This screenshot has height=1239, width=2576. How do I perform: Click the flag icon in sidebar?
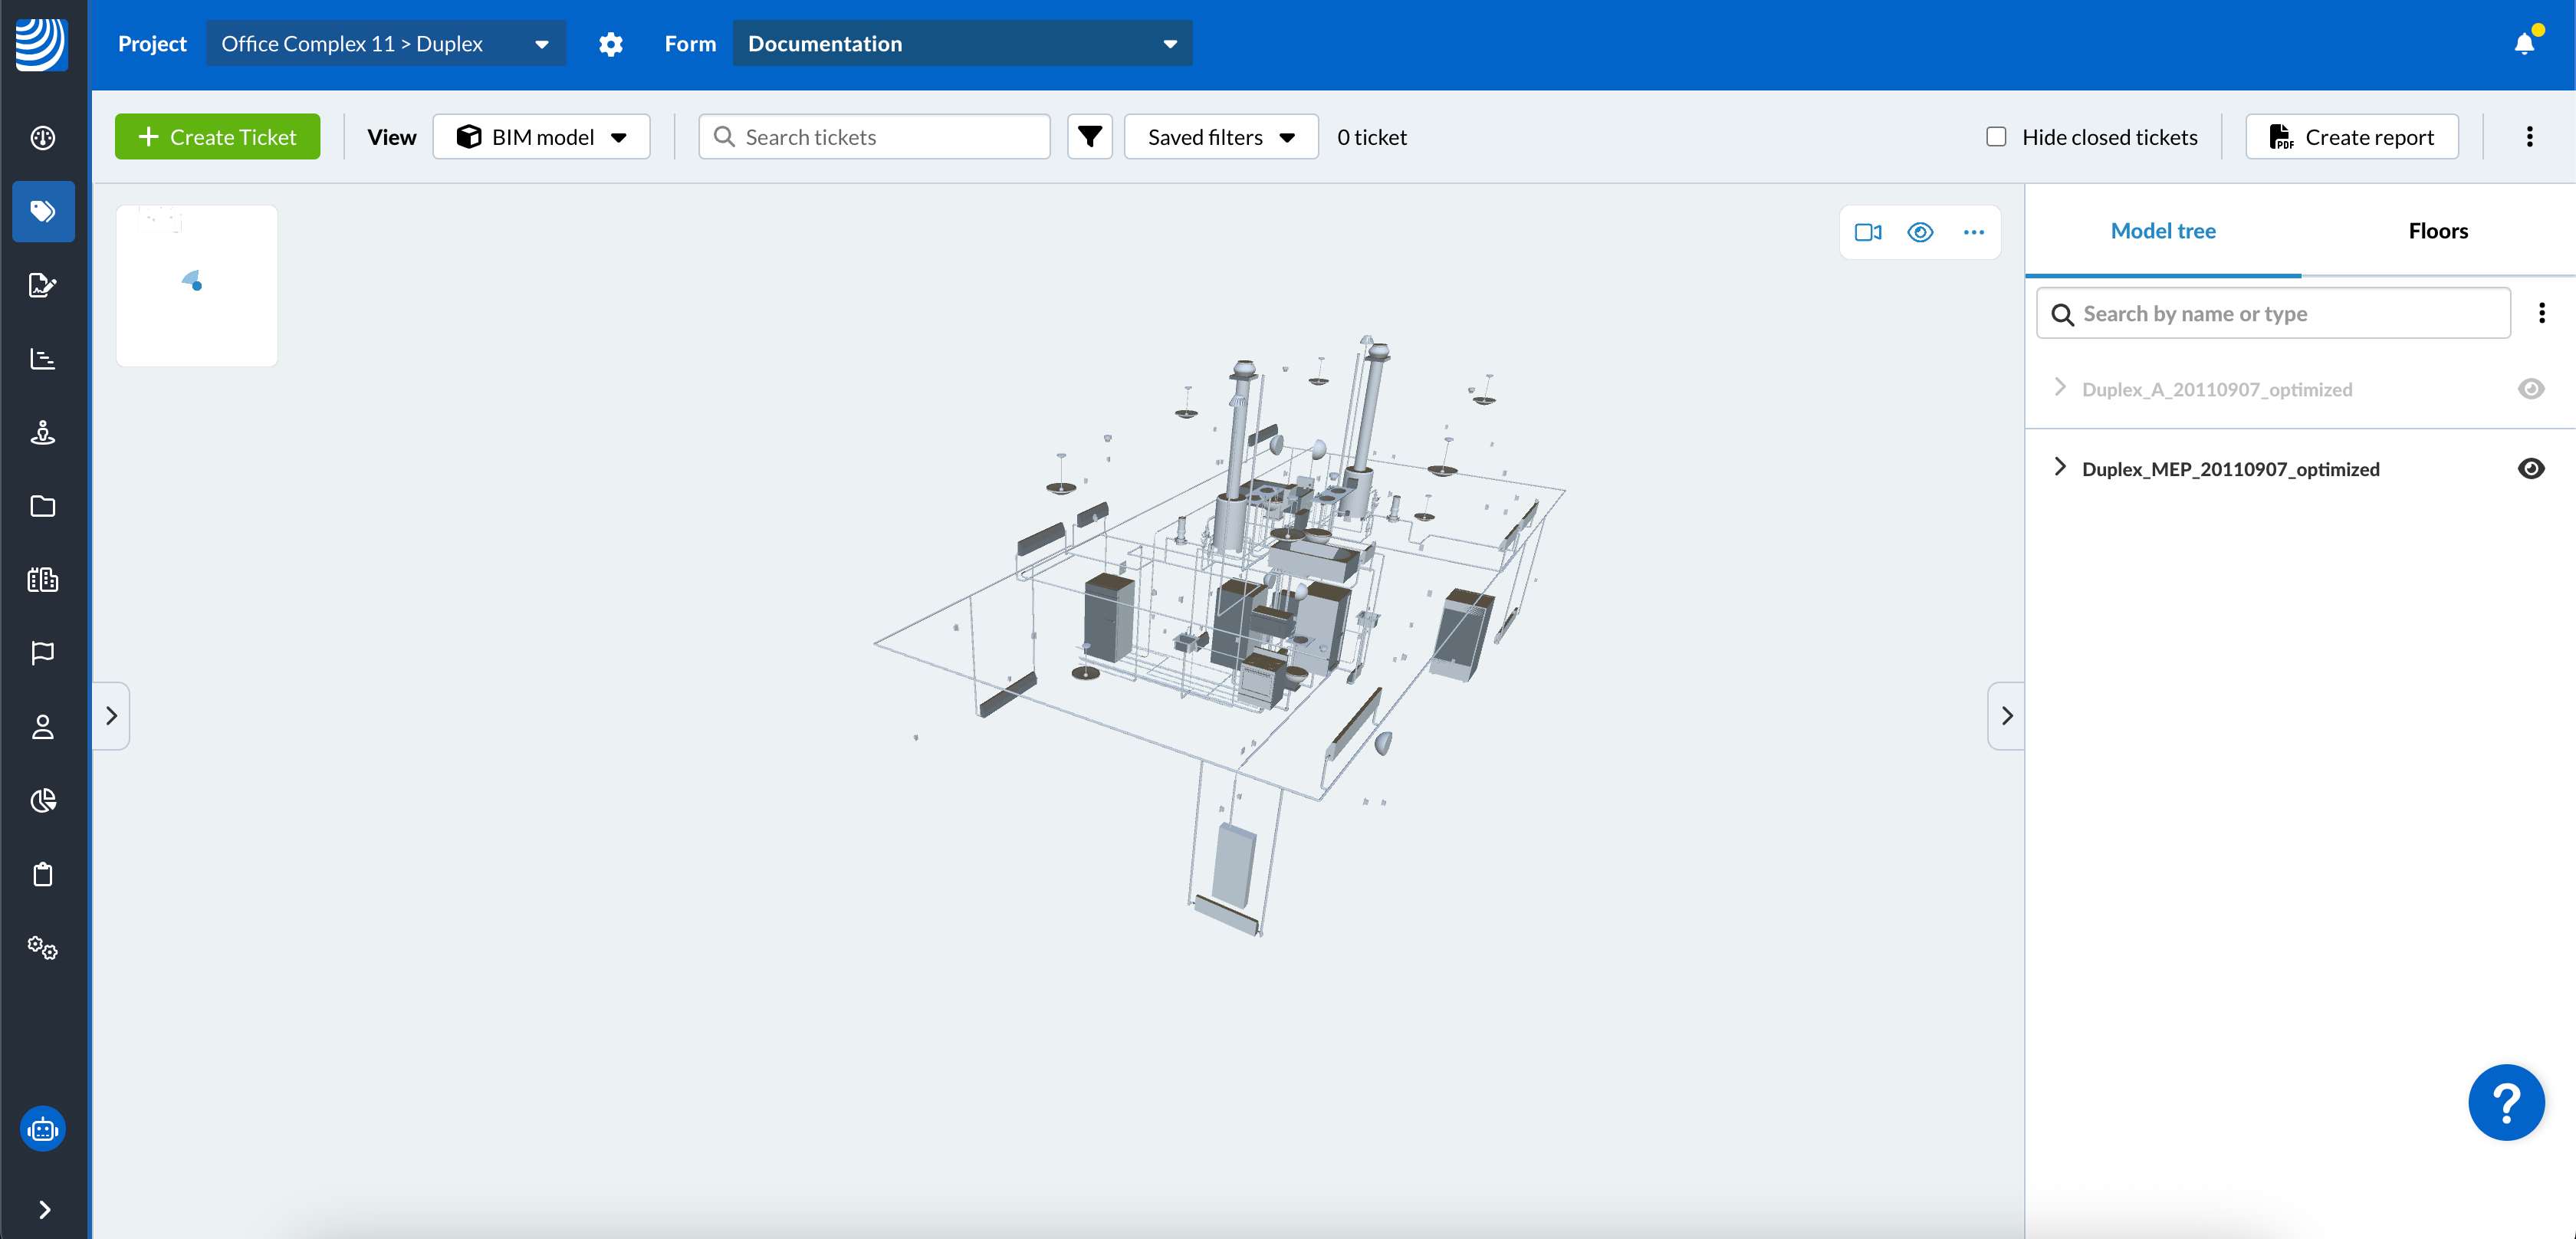click(x=43, y=653)
